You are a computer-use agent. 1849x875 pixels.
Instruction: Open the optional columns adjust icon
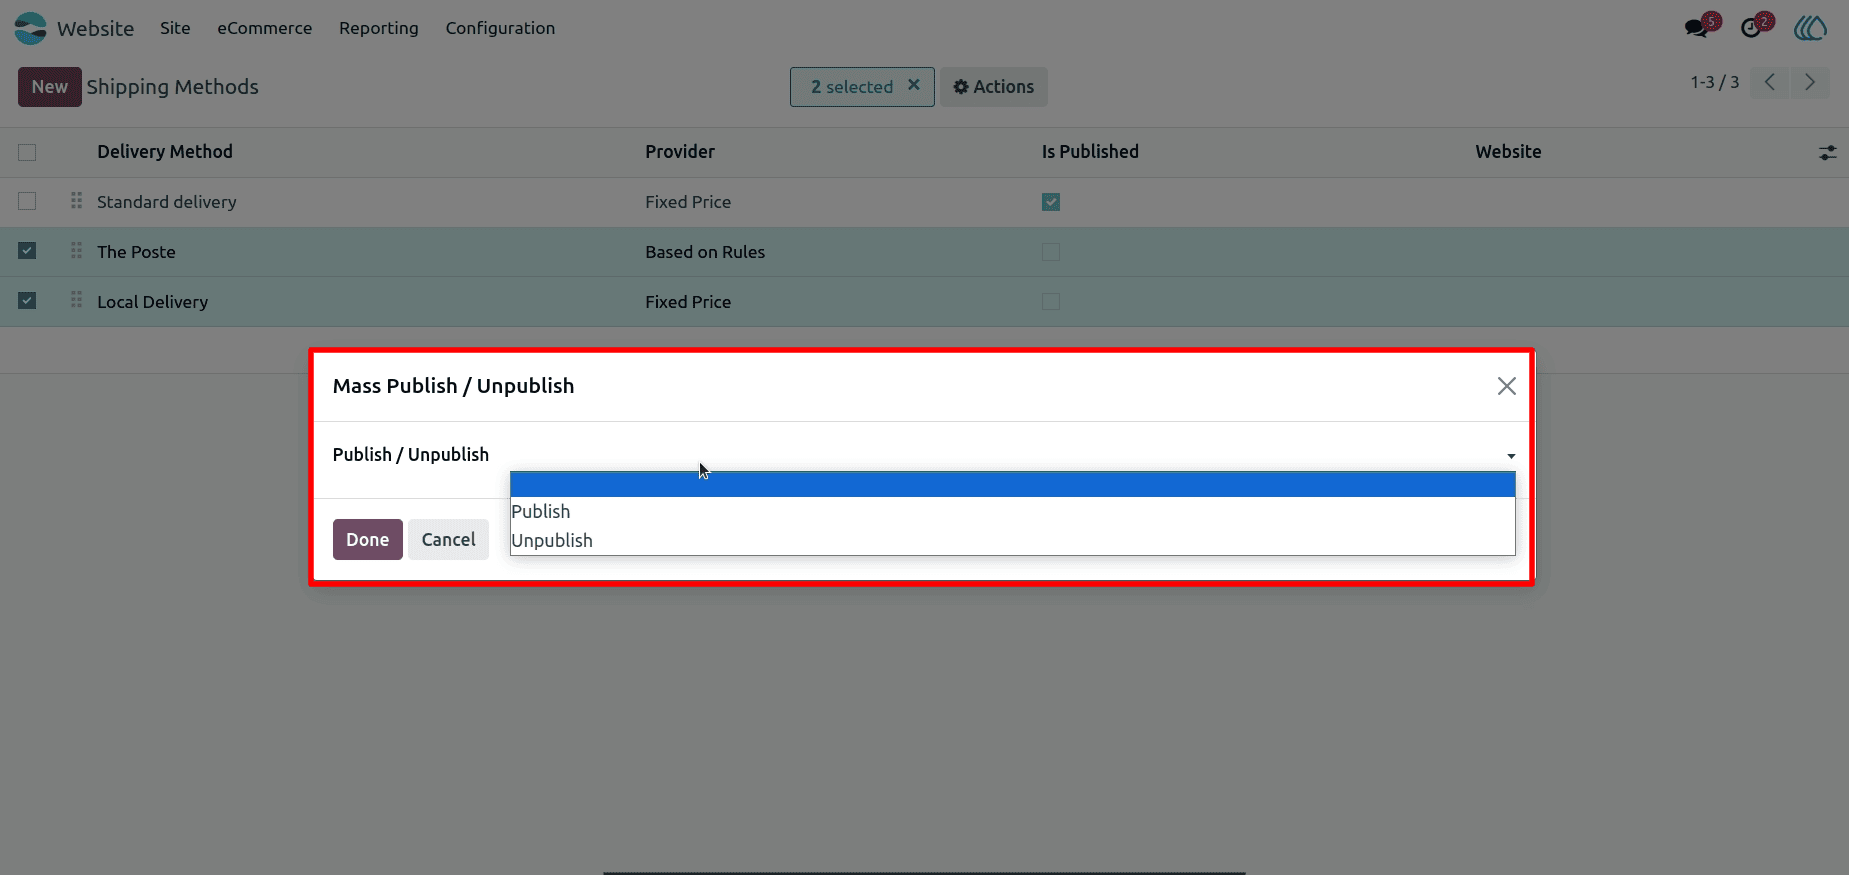[1827, 153]
